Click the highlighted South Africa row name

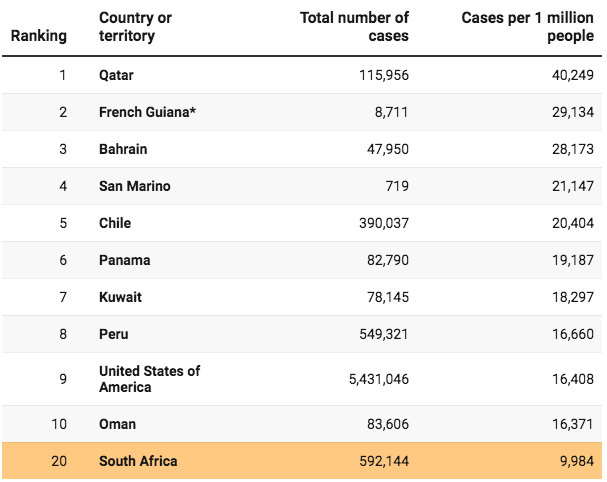[138, 461]
